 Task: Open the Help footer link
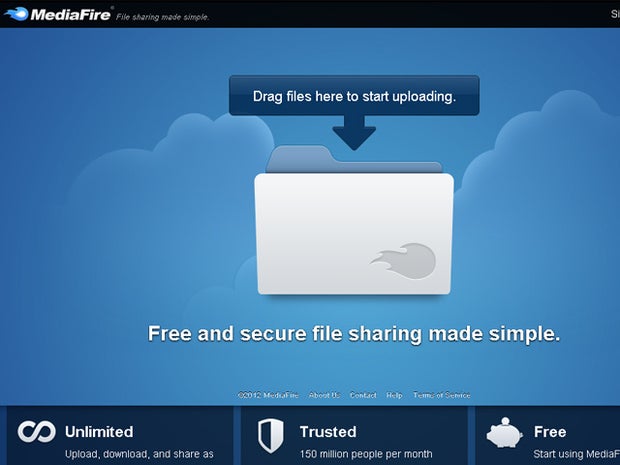click(x=395, y=395)
